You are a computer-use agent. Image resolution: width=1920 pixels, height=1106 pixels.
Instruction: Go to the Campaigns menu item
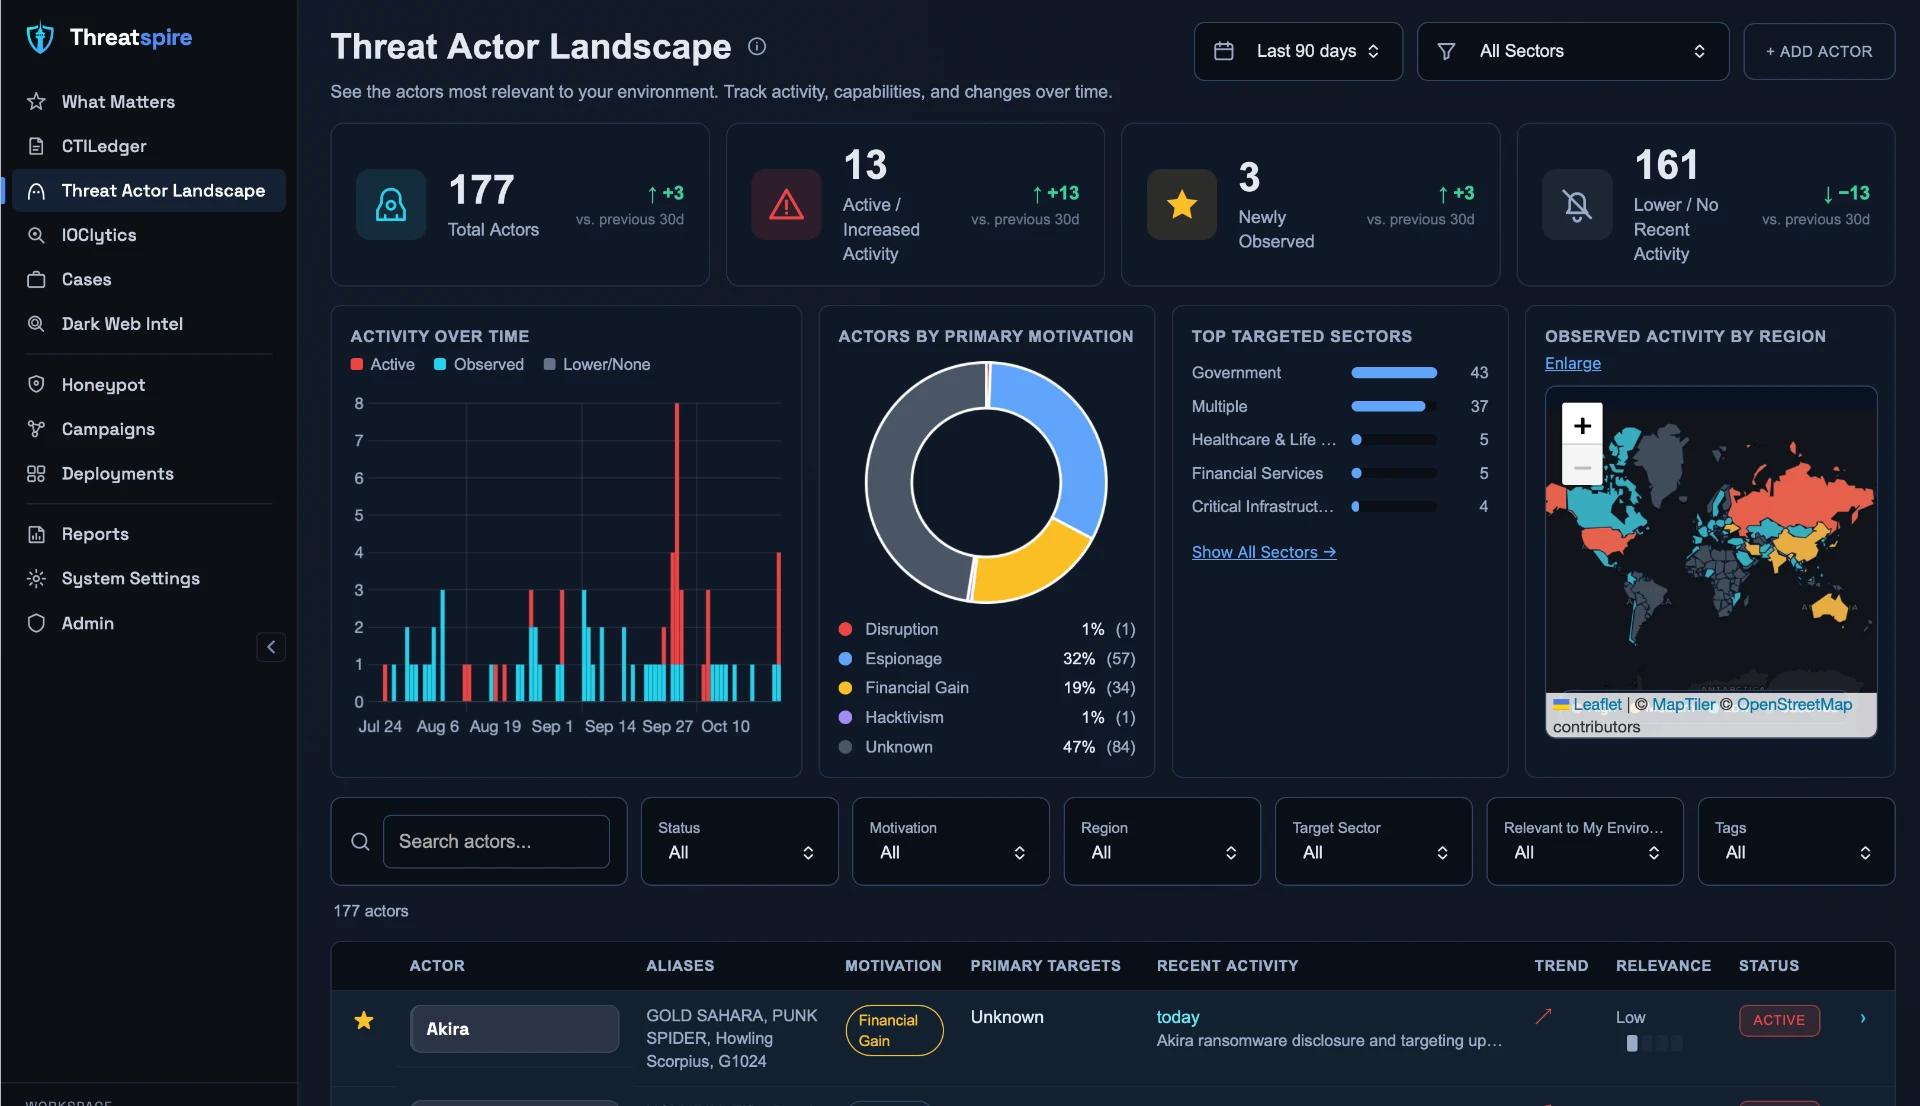pos(148,429)
